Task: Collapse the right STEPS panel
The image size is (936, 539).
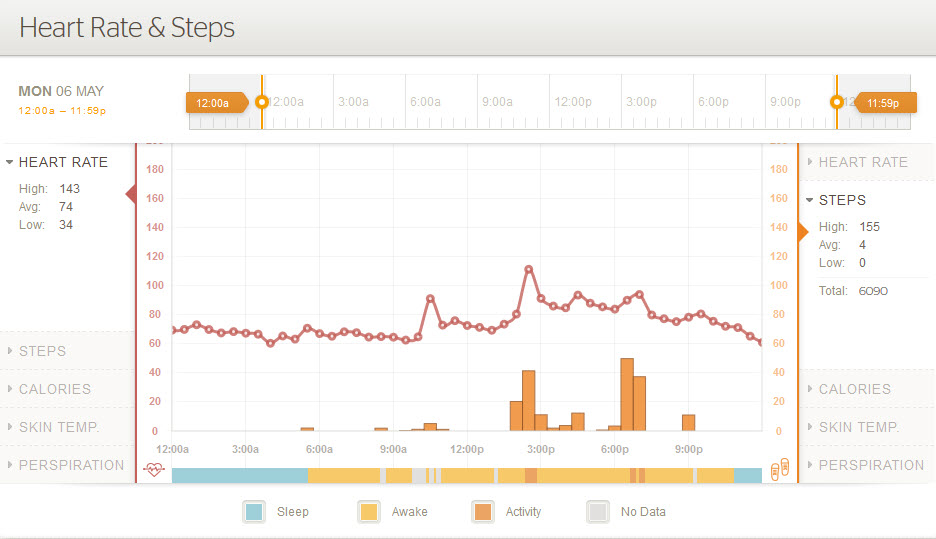Action: click(x=842, y=200)
